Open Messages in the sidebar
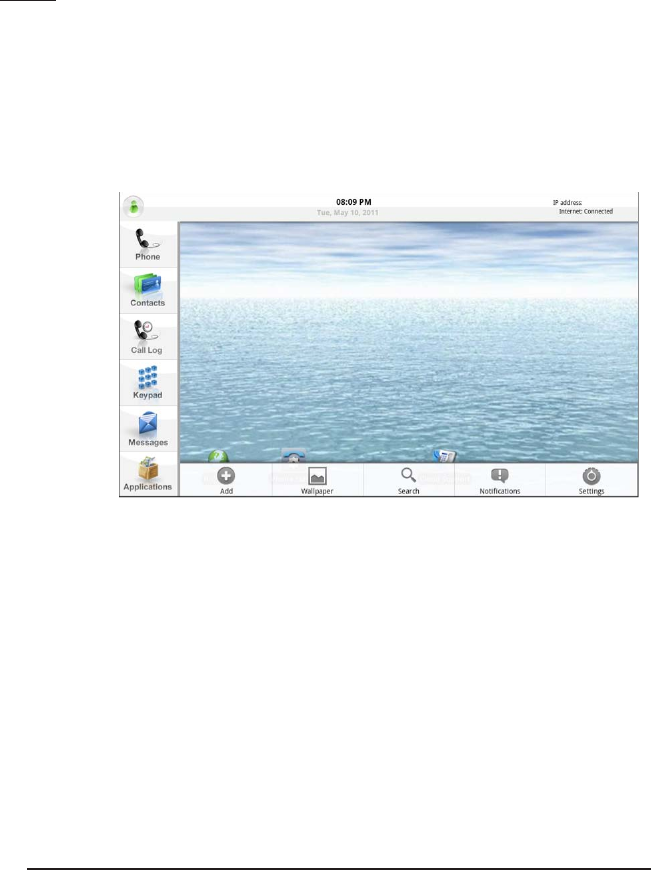 [x=148, y=429]
